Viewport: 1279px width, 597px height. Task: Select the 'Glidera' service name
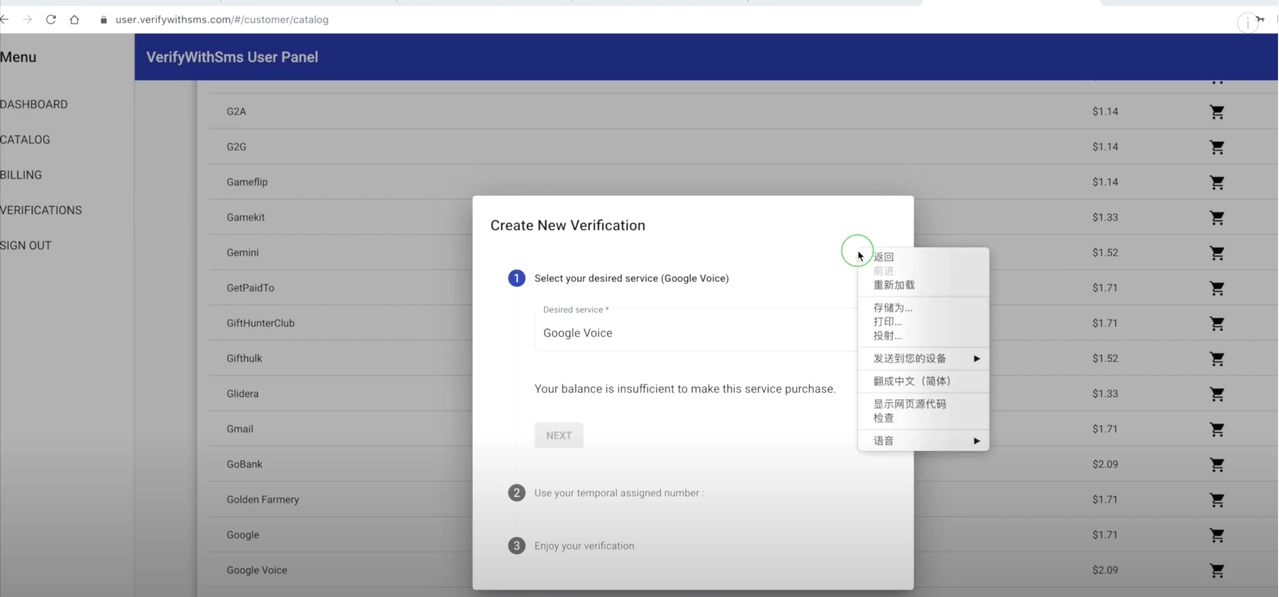(242, 394)
